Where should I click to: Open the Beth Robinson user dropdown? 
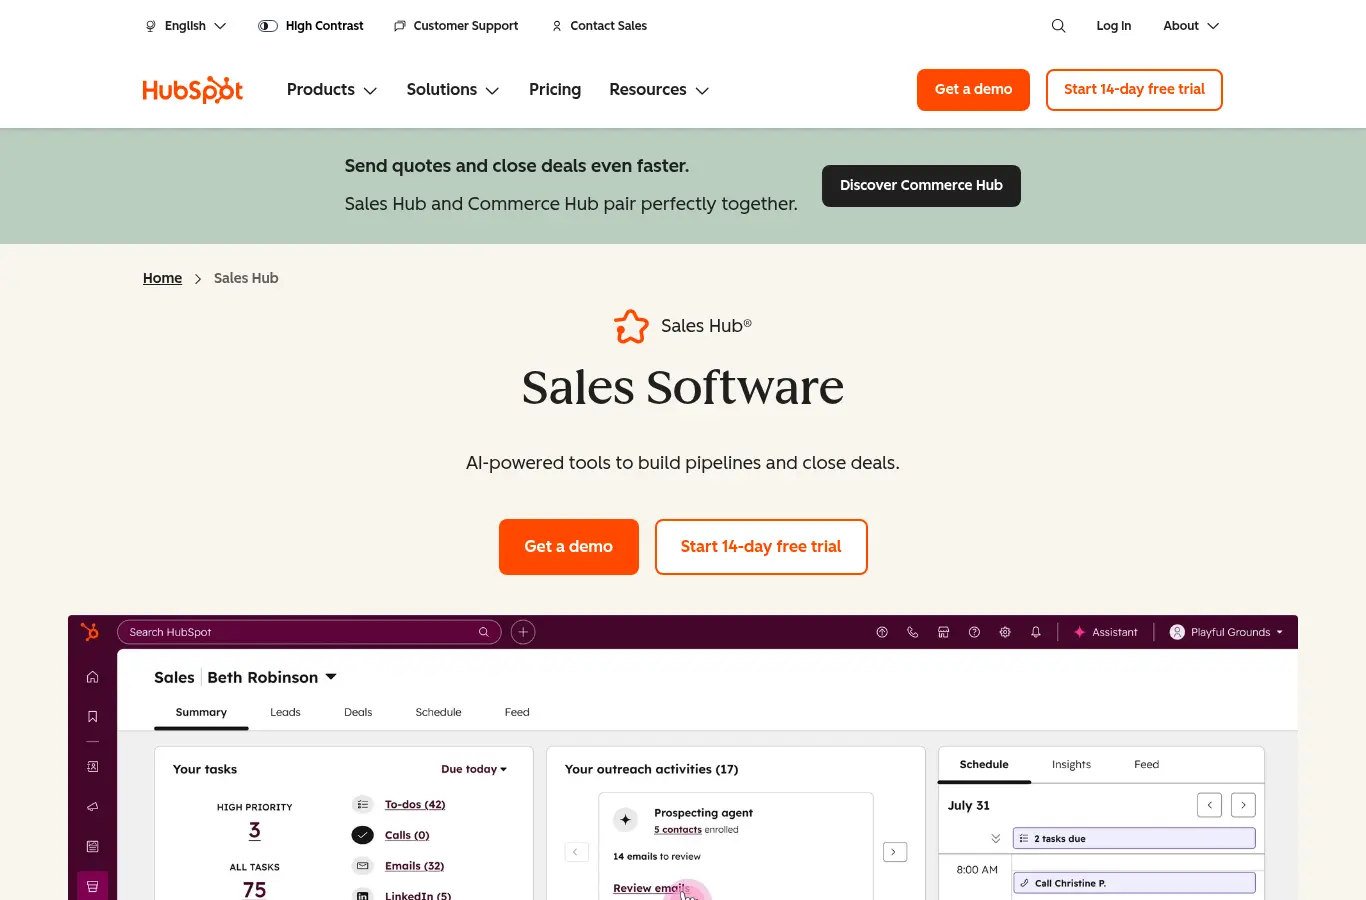[272, 677]
